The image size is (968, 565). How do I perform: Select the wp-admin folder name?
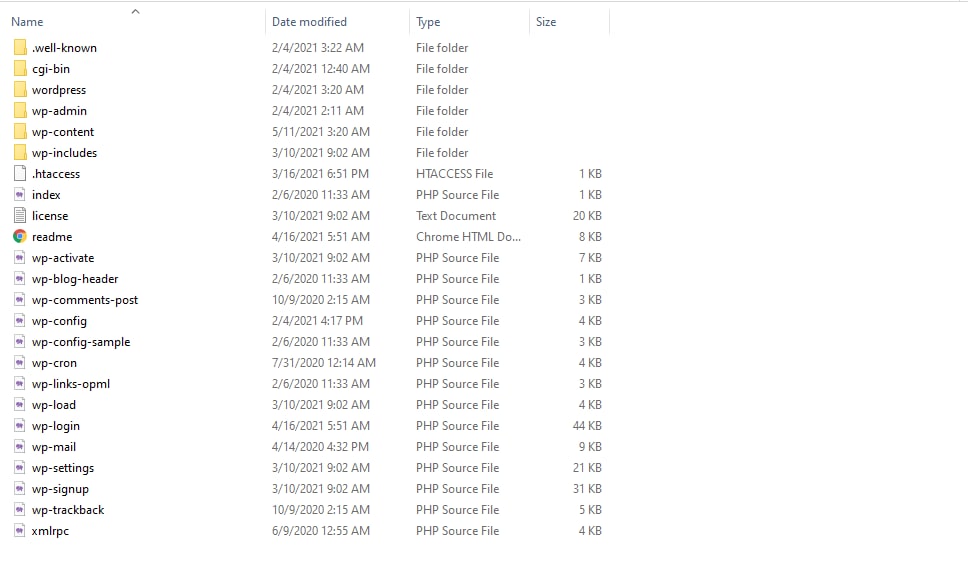(x=59, y=111)
